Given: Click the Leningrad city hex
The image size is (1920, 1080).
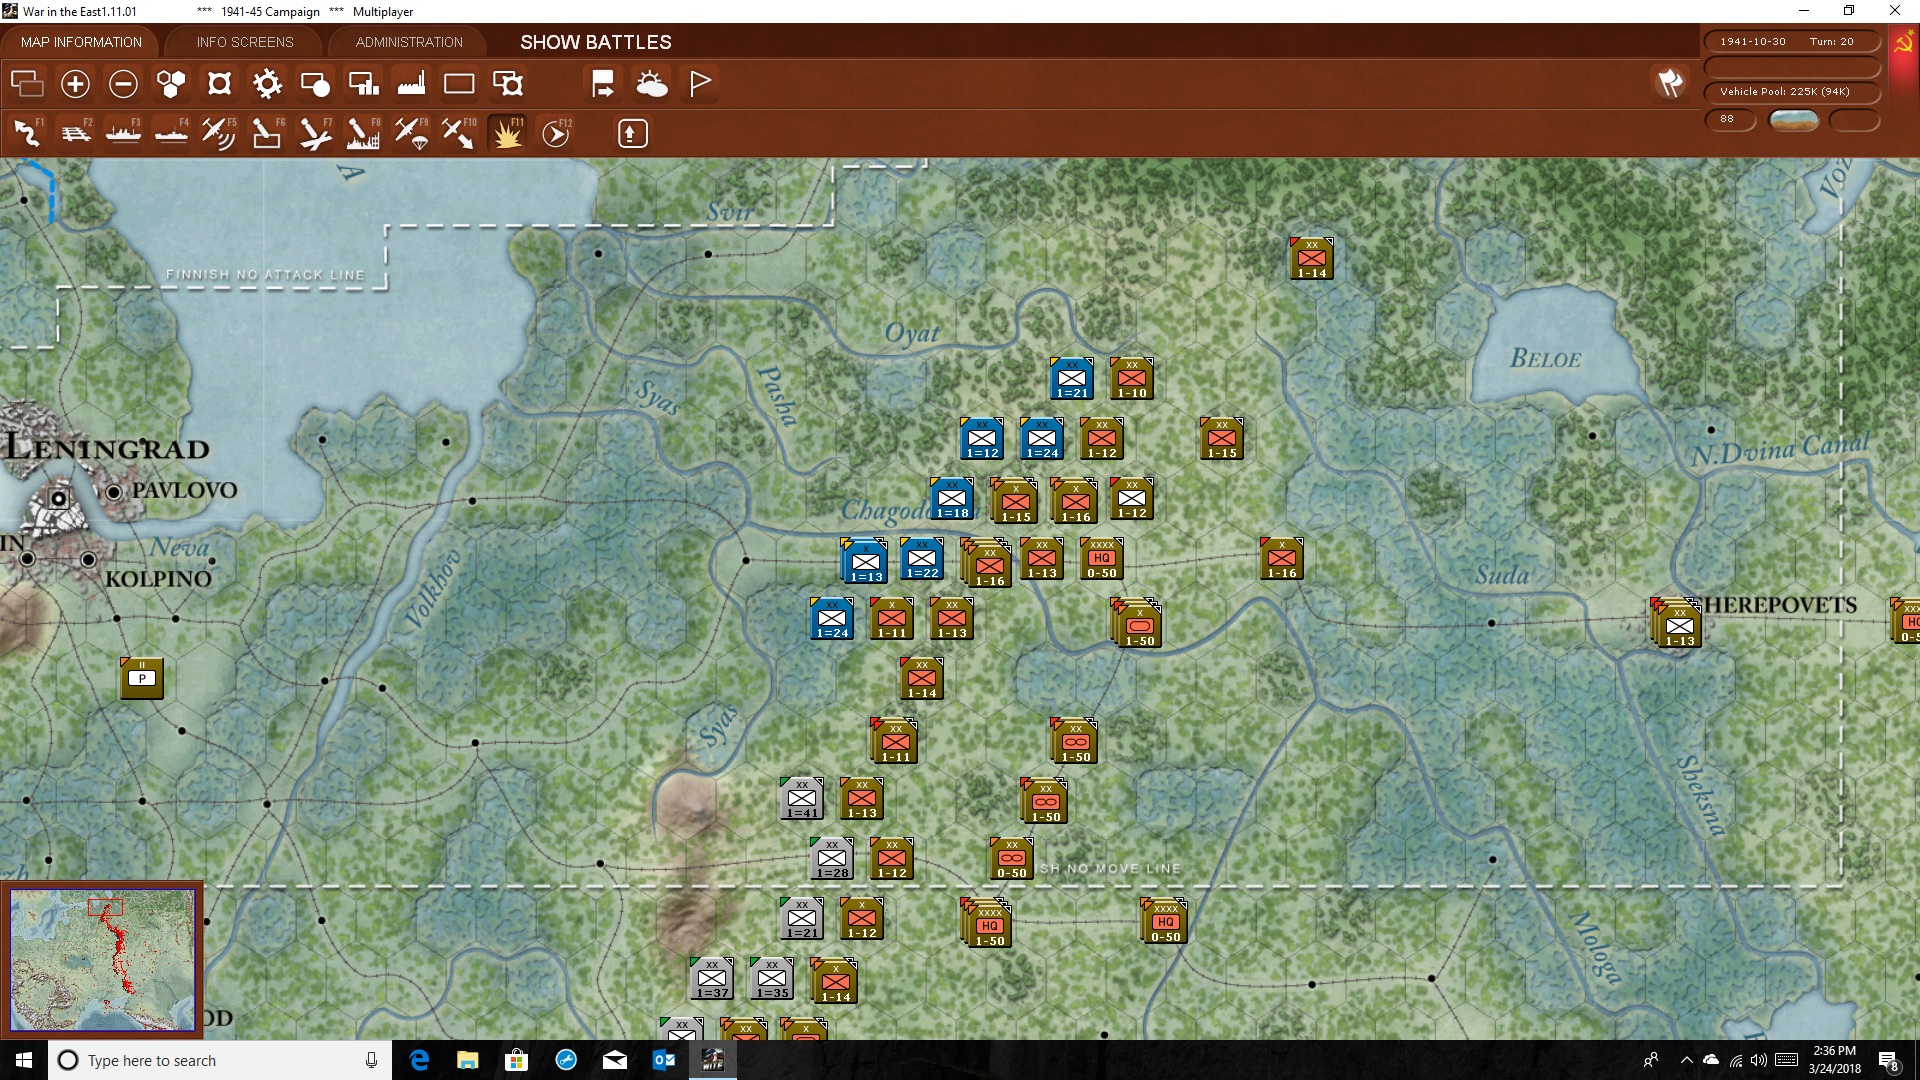Looking at the screenshot, I should click(x=59, y=498).
